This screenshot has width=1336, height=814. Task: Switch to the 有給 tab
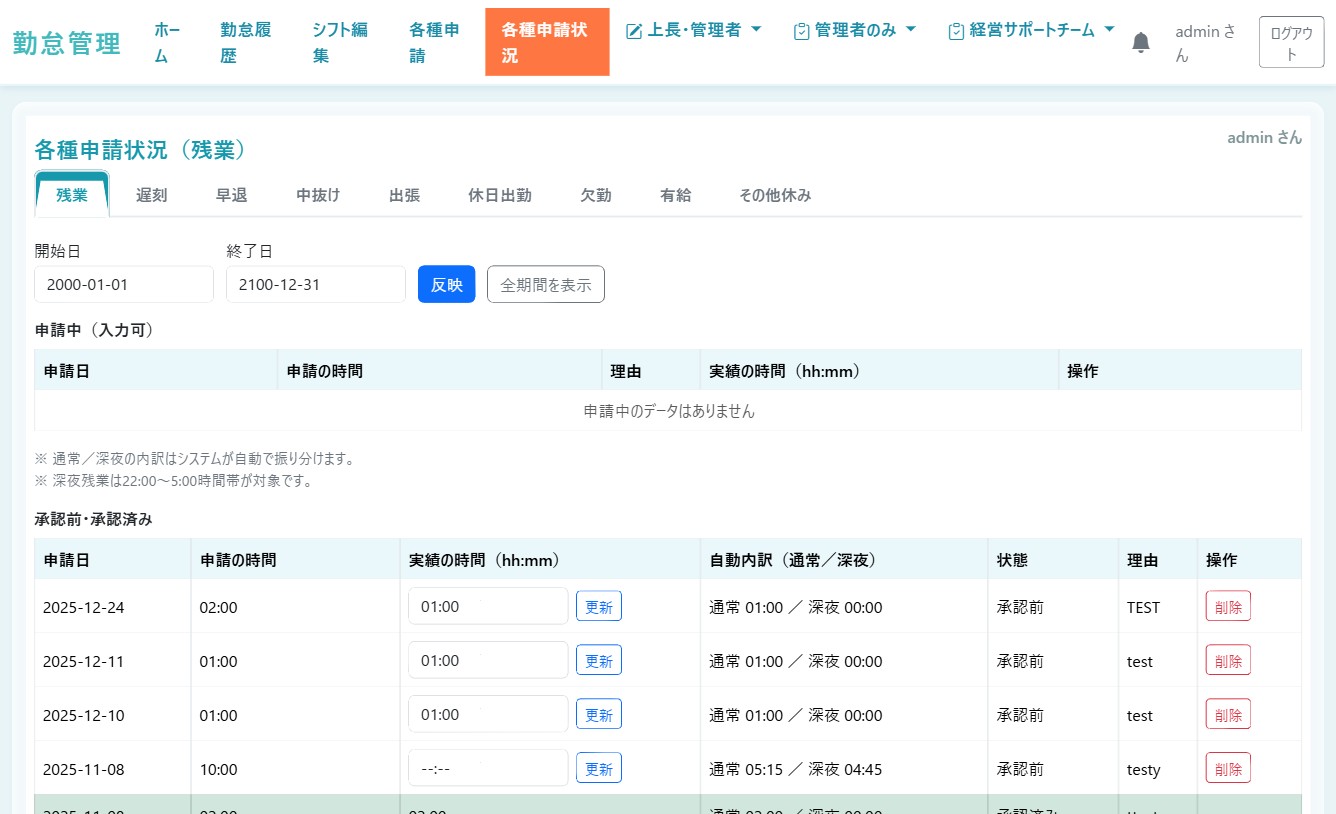676,195
